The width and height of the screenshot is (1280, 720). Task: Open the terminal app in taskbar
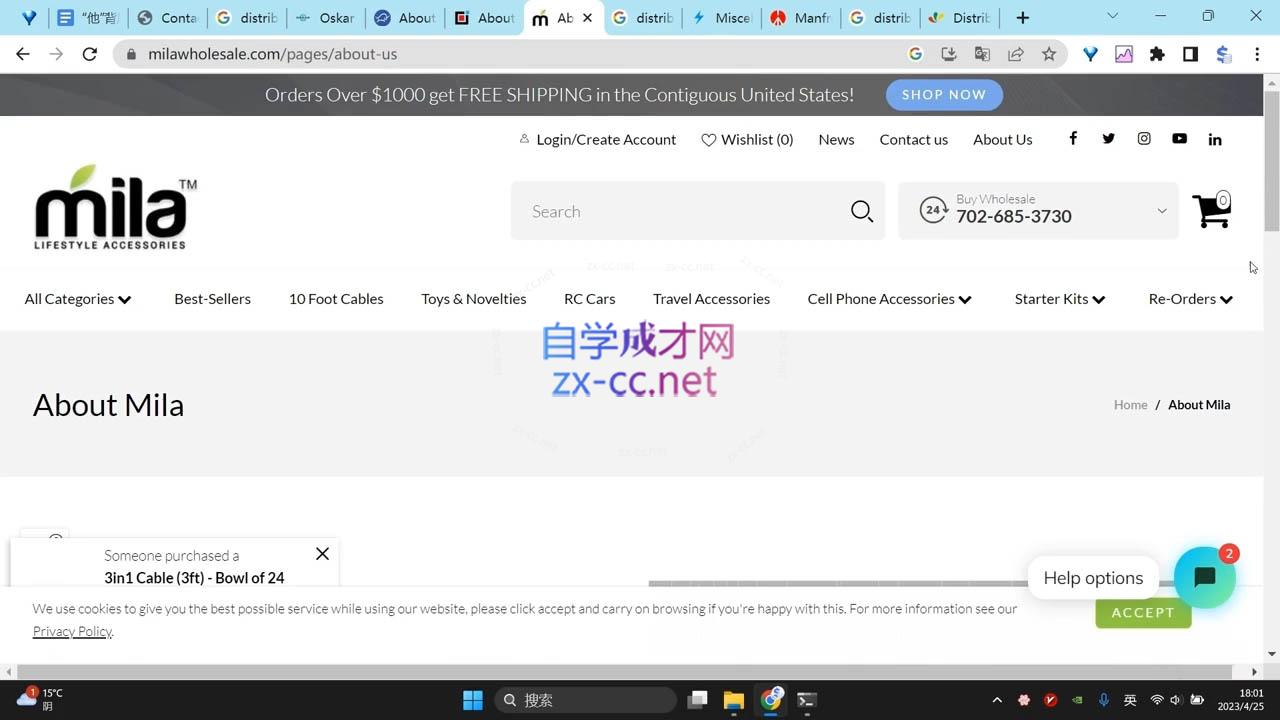807,700
